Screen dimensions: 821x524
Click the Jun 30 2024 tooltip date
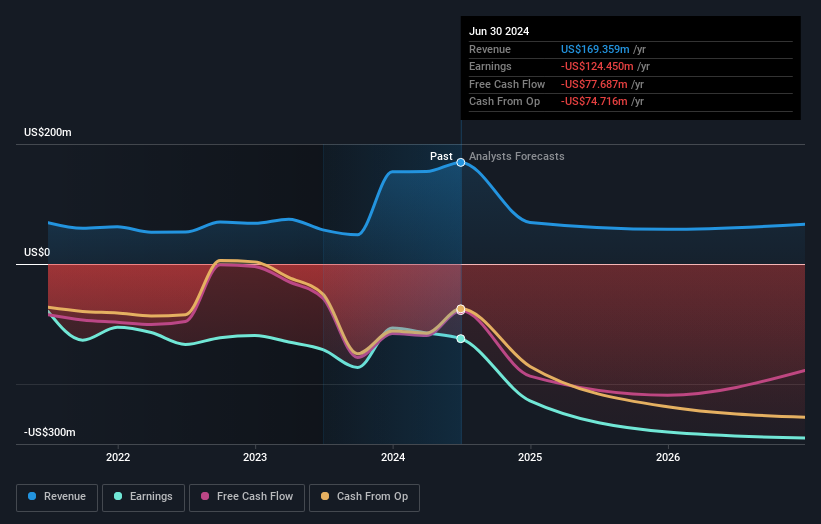(x=499, y=31)
